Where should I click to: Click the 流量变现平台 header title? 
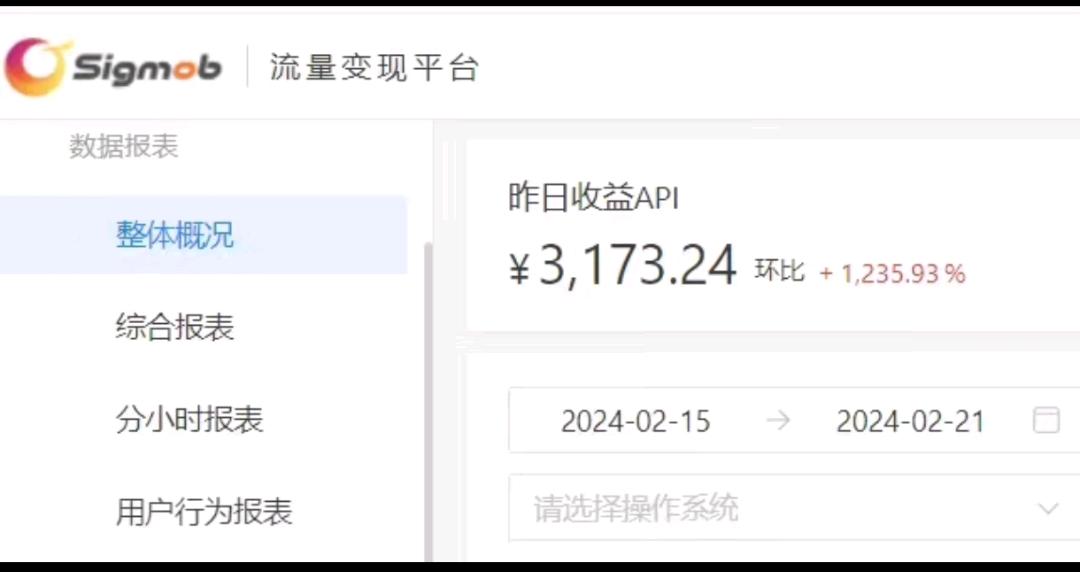point(373,68)
